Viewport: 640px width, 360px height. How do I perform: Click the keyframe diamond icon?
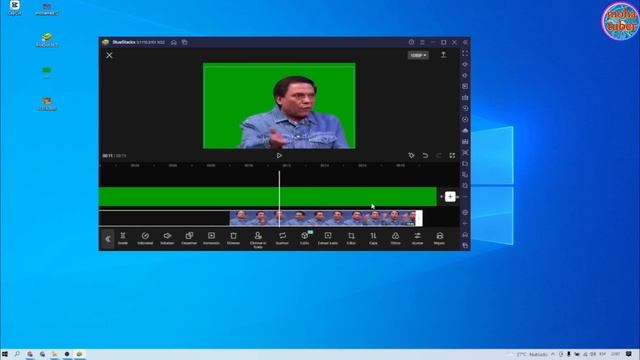click(411, 156)
